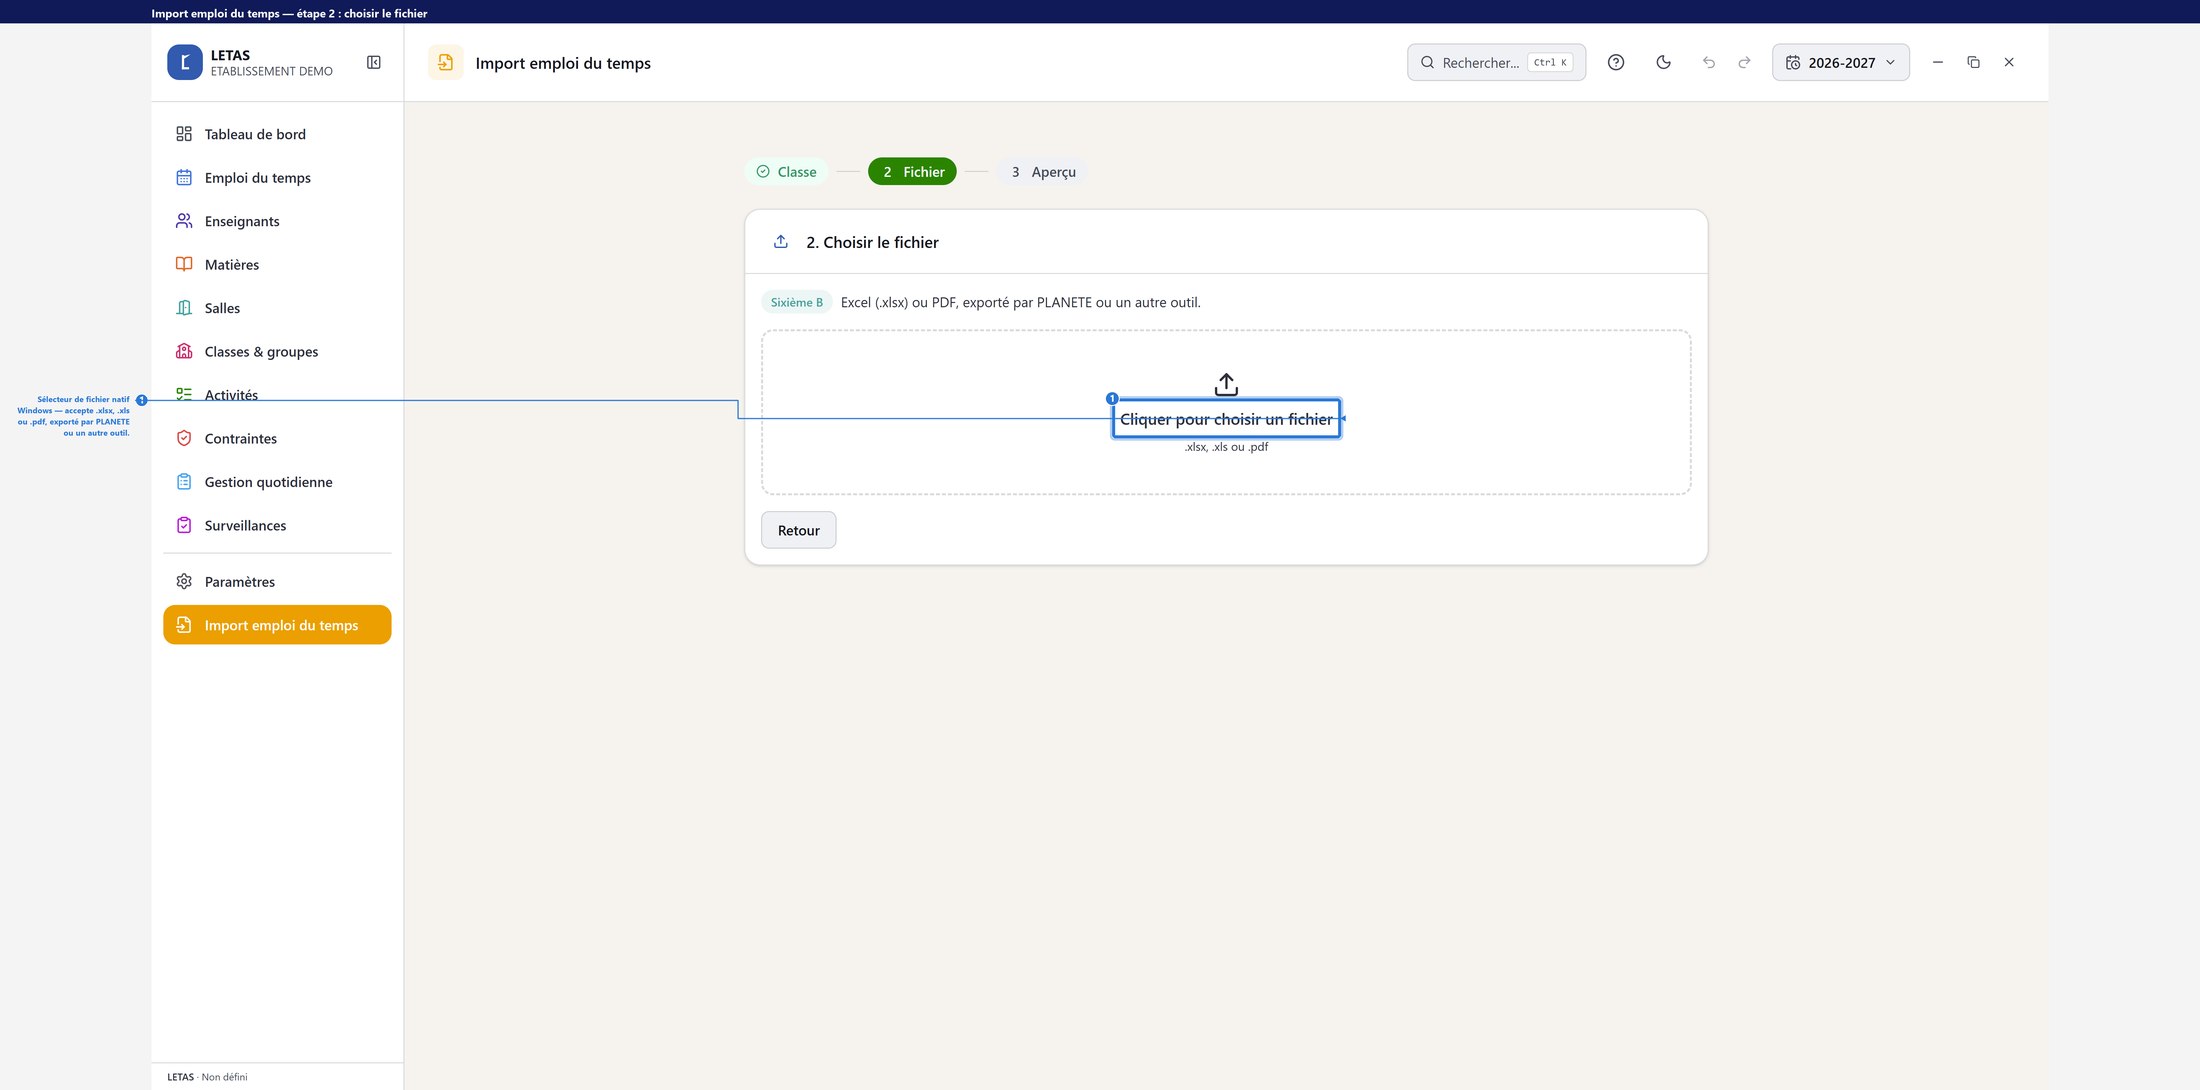Click the Sixième B class badge

point(797,302)
